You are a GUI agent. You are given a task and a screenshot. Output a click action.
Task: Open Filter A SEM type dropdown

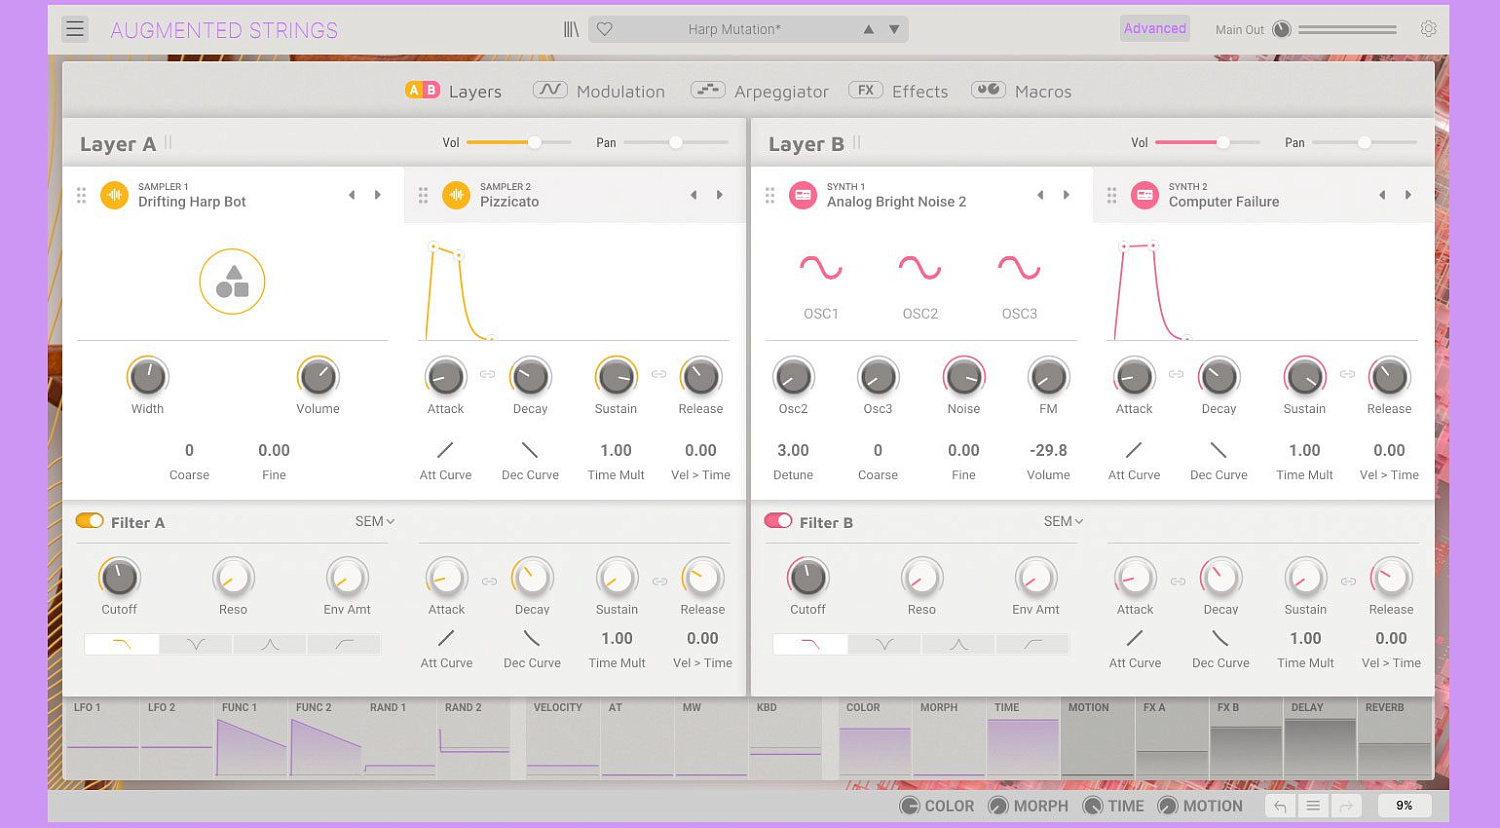[x=375, y=521]
